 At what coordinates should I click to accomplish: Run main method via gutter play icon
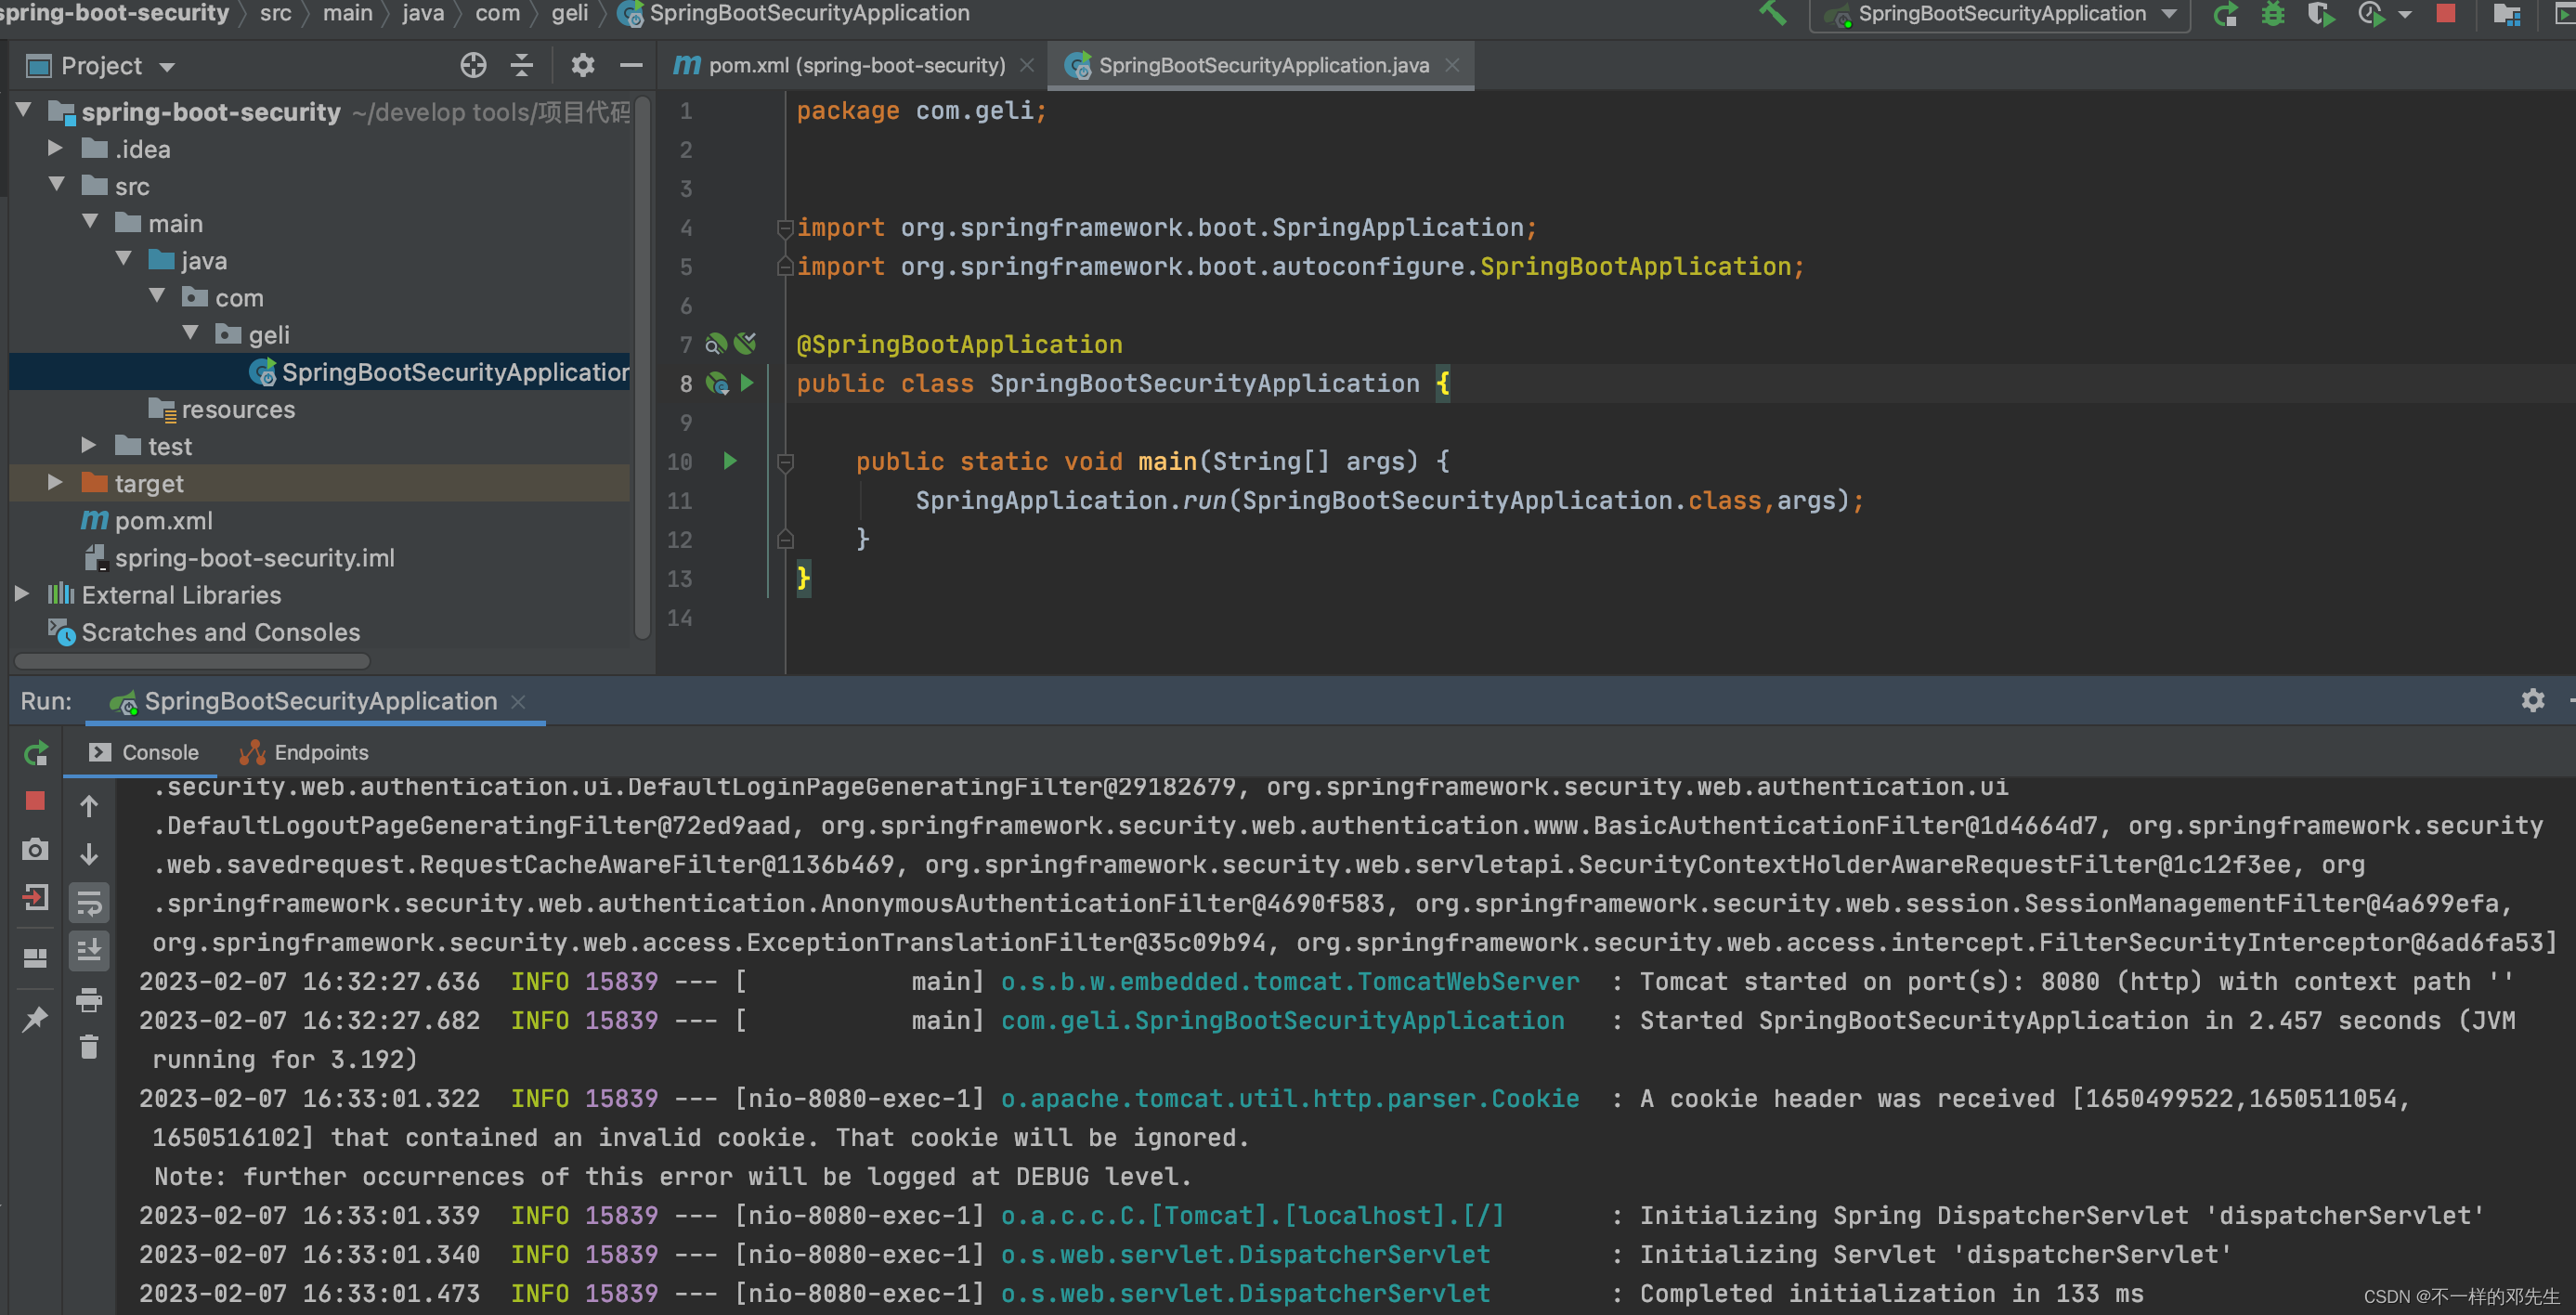pos(729,461)
